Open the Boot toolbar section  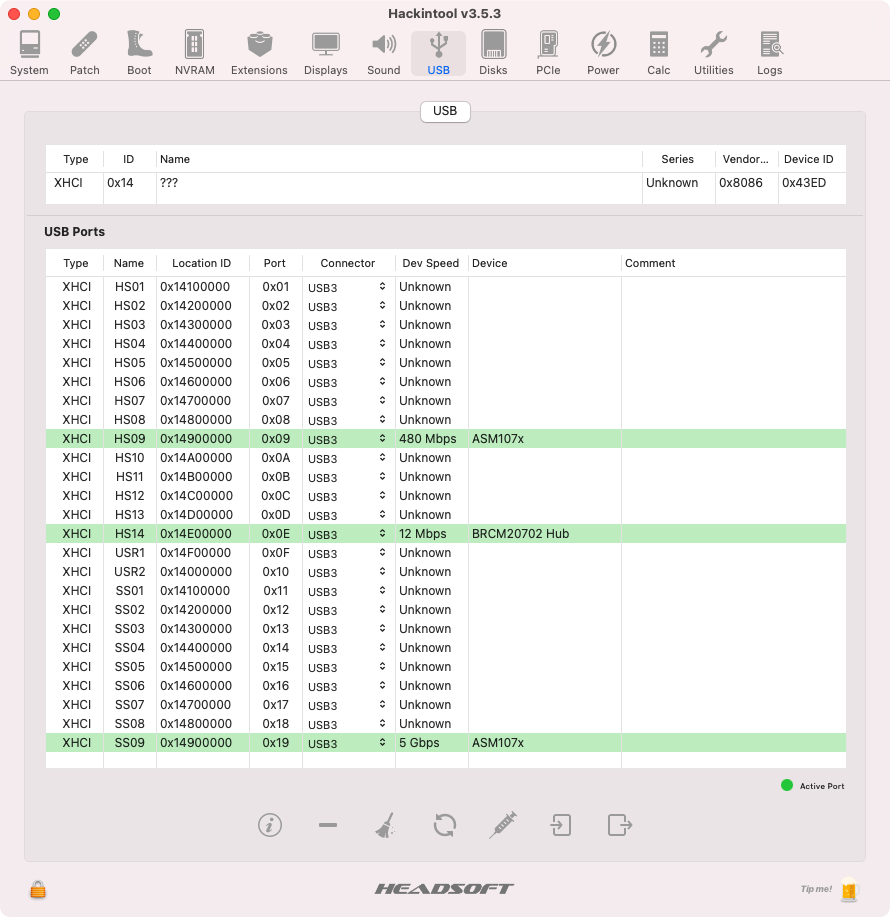[139, 53]
